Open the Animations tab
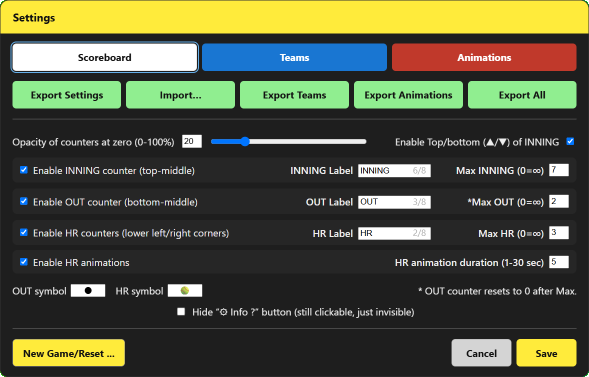This screenshot has width=589, height=377. (484, 57)
